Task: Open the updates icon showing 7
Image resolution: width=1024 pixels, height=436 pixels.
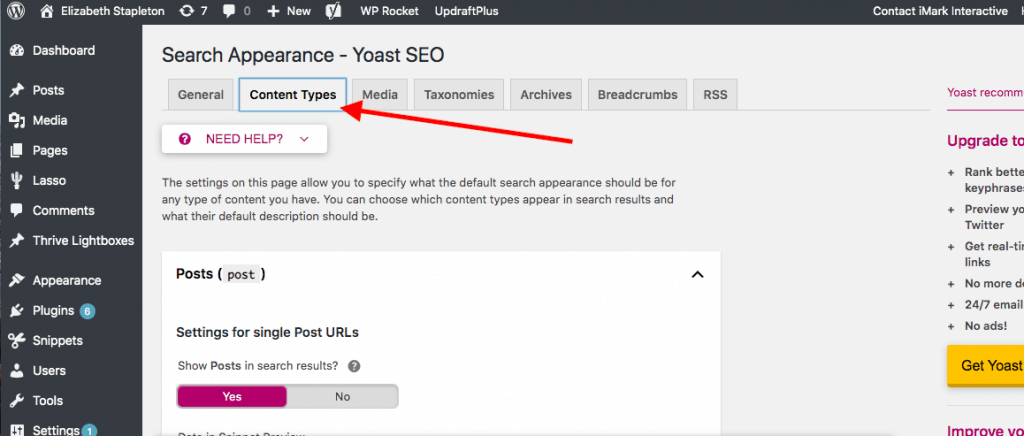Action: [x=187, y=11]
